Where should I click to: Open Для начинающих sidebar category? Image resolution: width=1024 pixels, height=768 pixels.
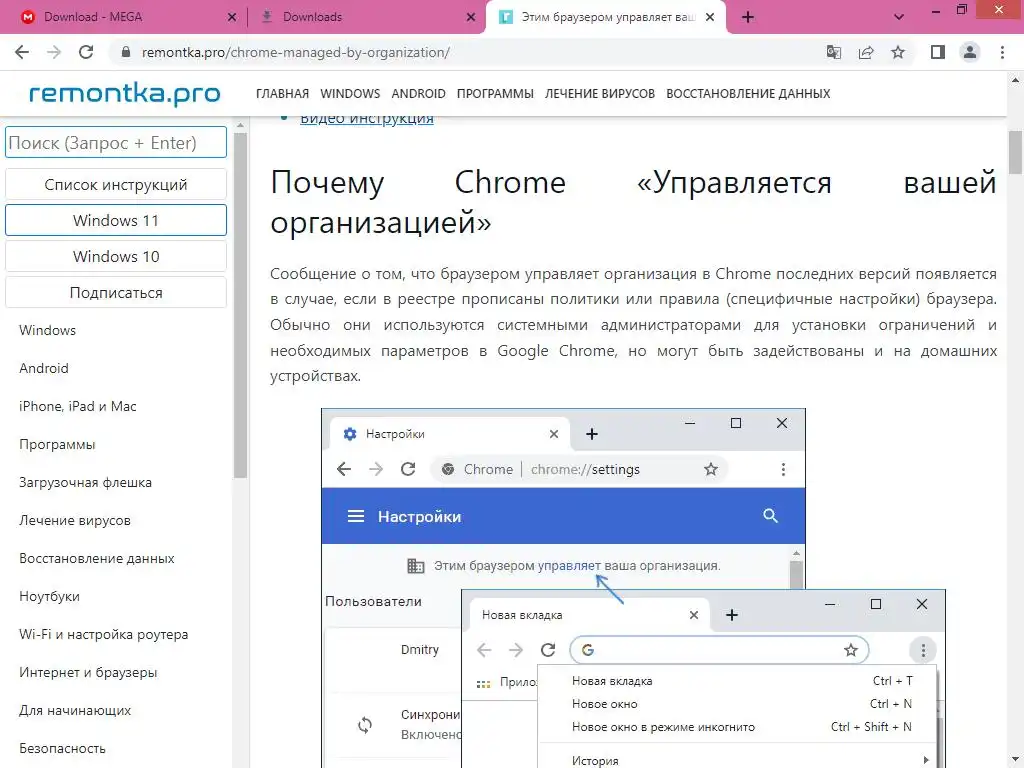[75, 710]
